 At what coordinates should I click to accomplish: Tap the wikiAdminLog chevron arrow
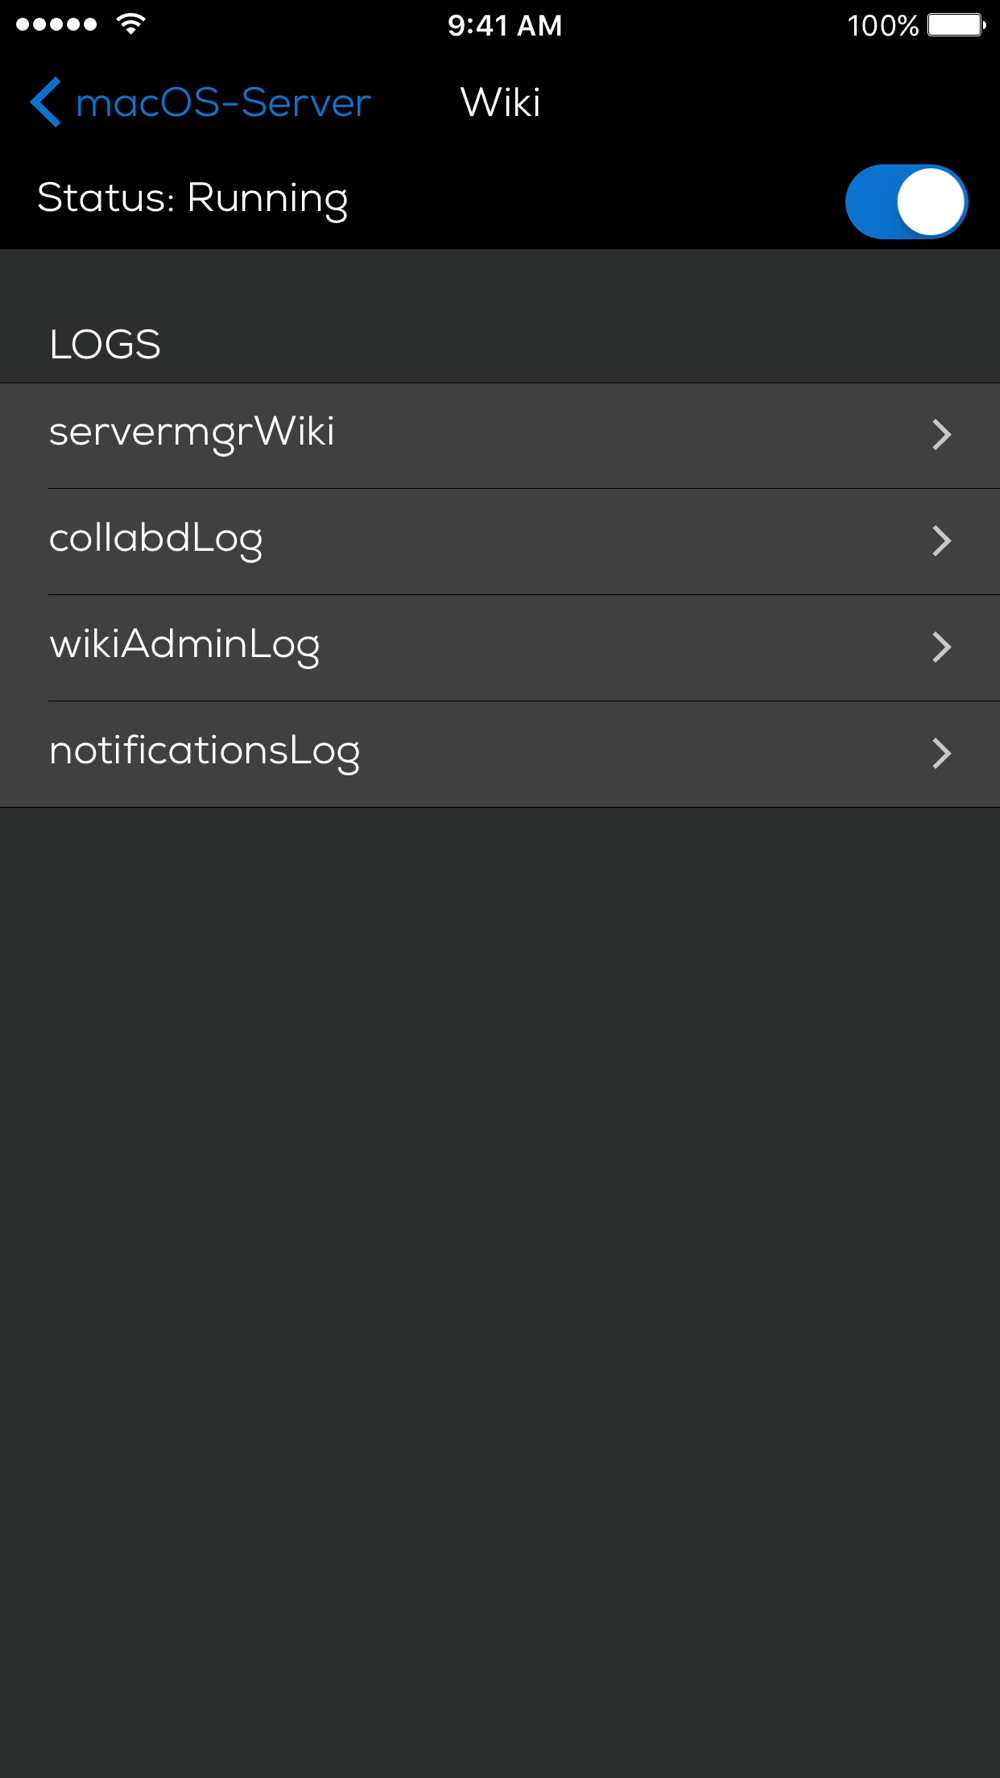click(941, 647)
